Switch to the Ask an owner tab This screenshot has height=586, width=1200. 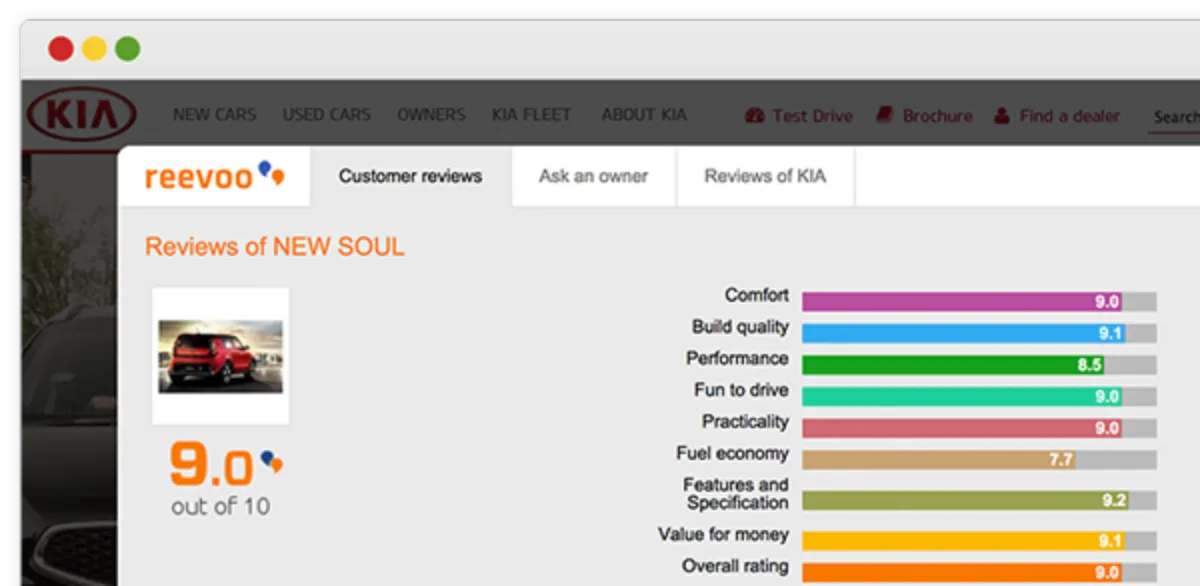coord(594,177)
